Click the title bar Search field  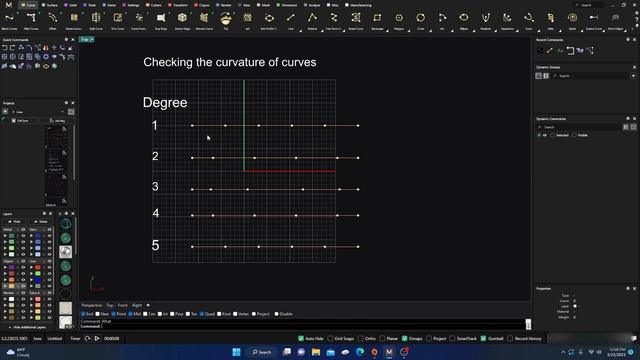(x=589, y=5)
